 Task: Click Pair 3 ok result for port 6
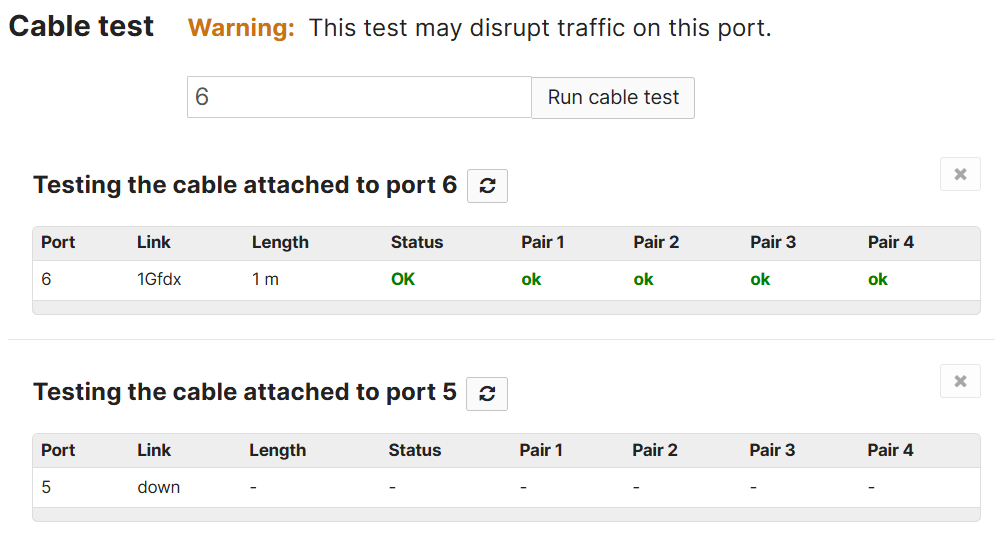[760, 280]
